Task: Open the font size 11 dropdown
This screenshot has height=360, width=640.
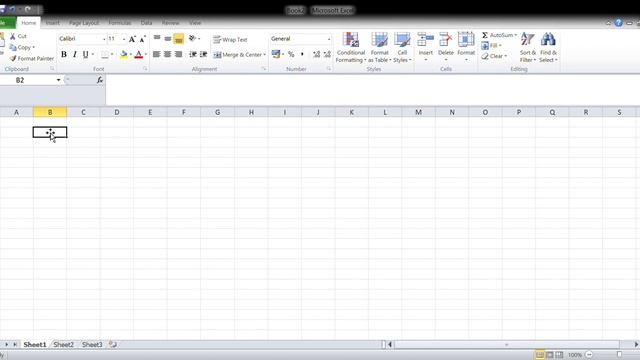Action: click(x=124, y=39)
